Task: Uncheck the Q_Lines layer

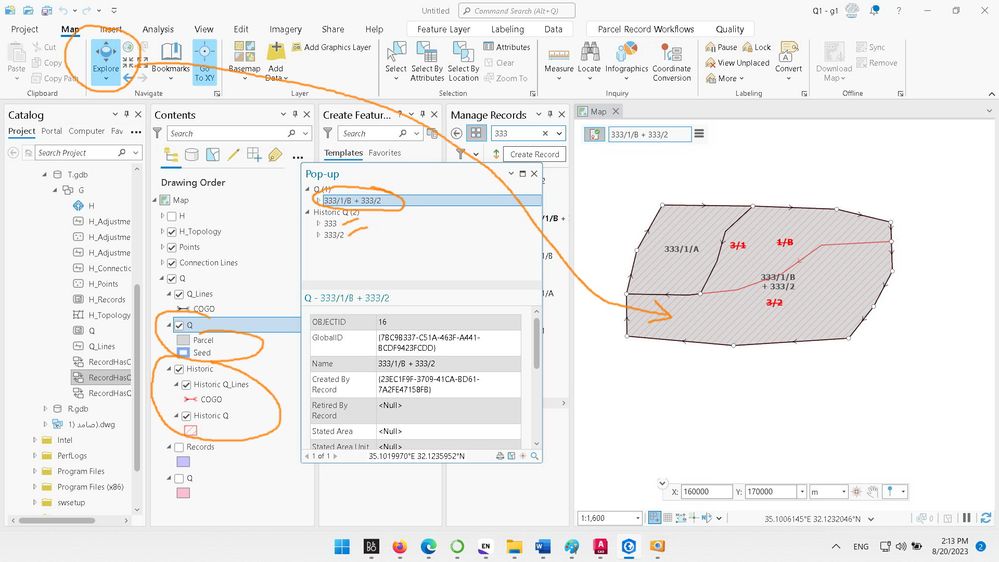Action: 179,294
